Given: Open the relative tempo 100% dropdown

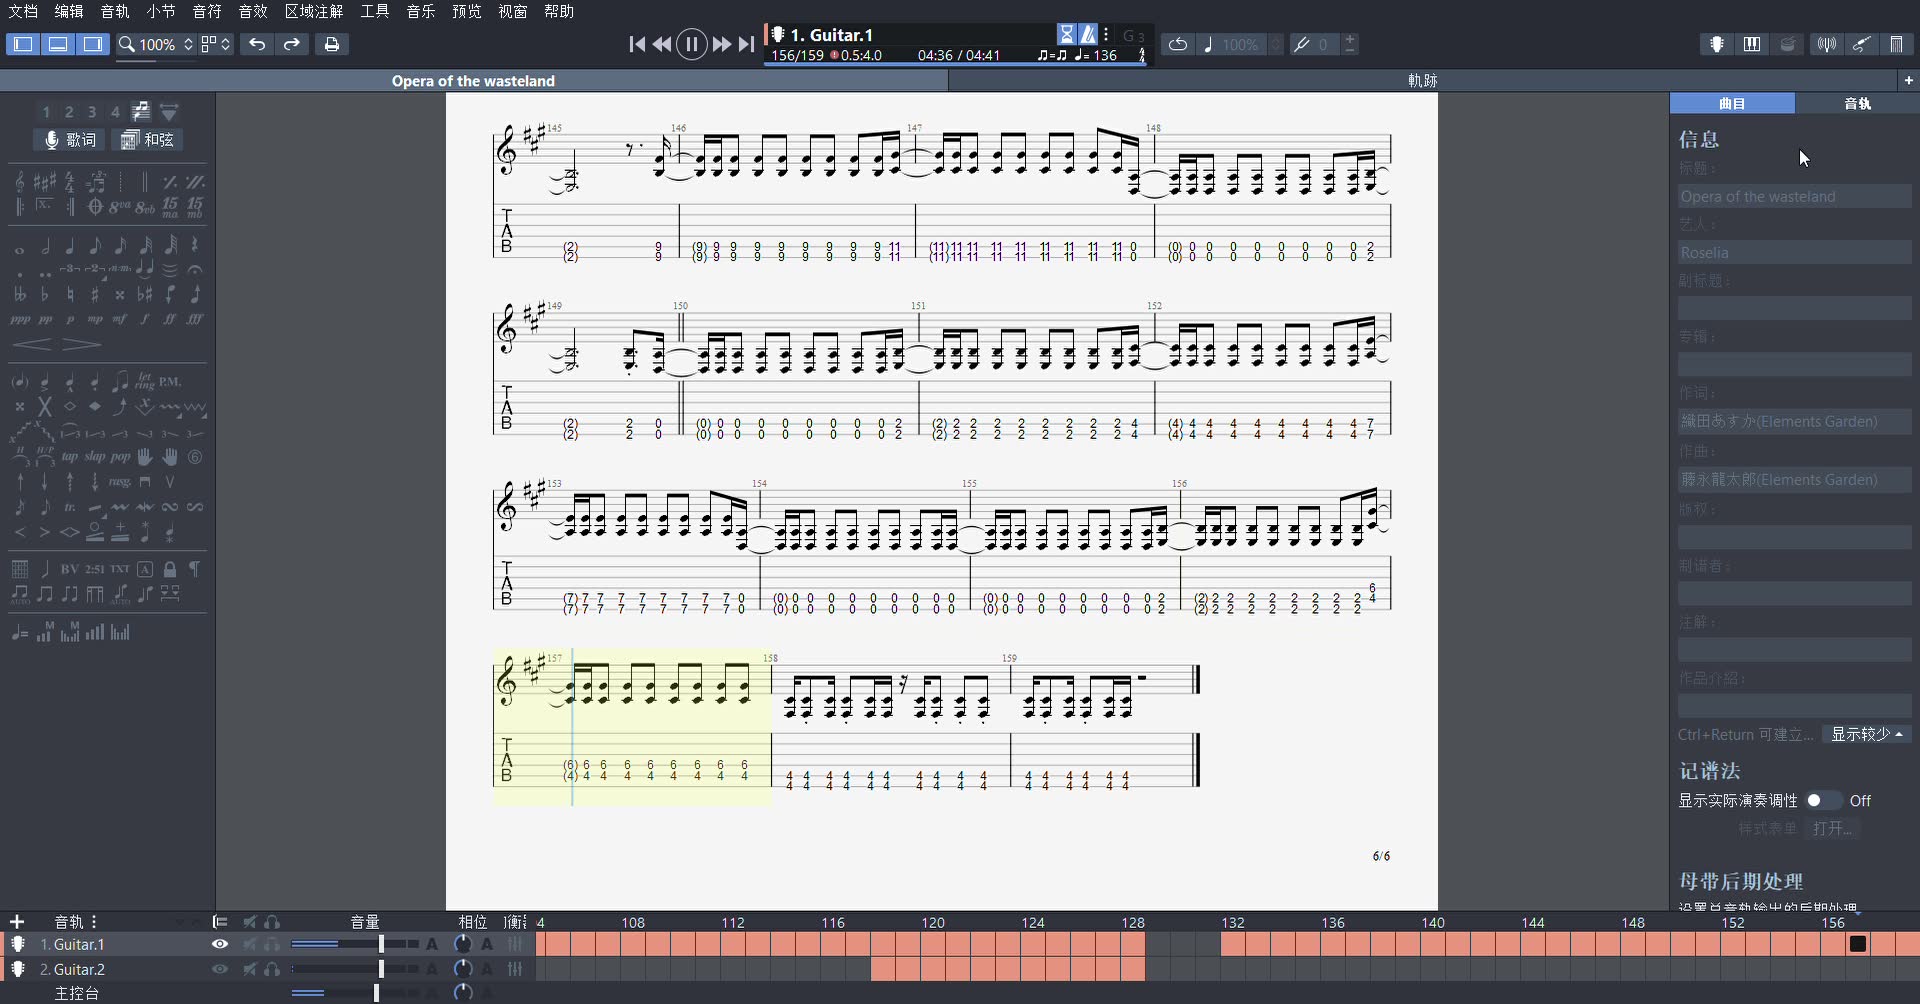Looking at the screenshot, I should [1241, 44].
